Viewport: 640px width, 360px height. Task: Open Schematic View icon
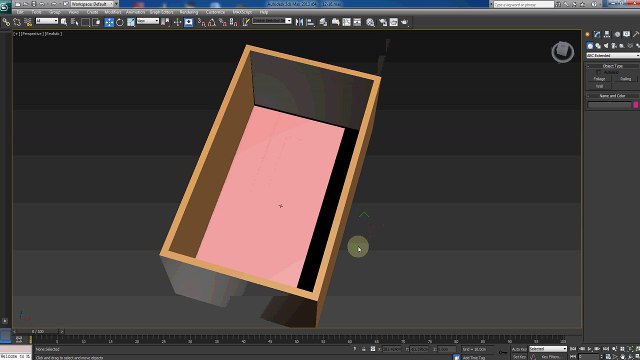[x=357, y=22]
